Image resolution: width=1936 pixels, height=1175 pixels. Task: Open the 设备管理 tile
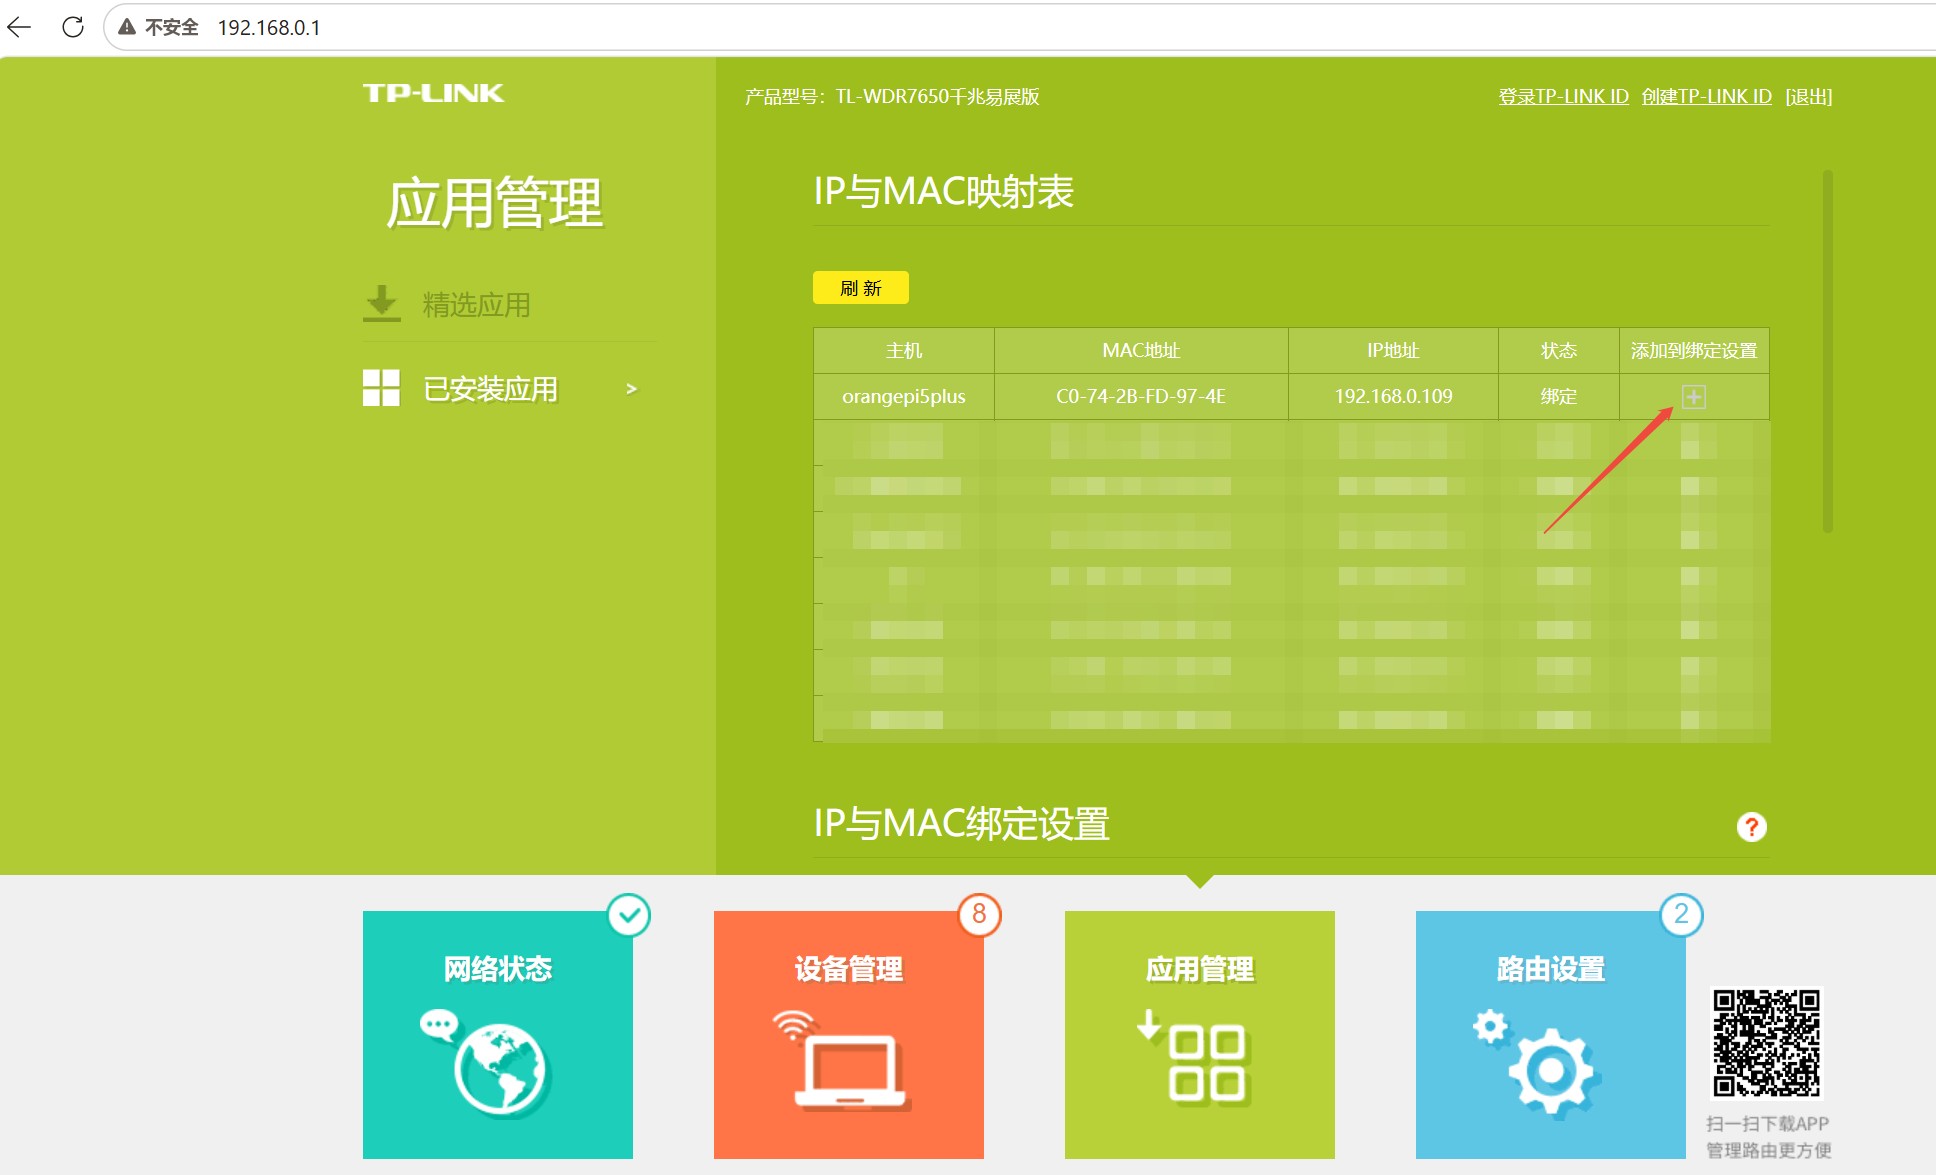(849, 1035)
